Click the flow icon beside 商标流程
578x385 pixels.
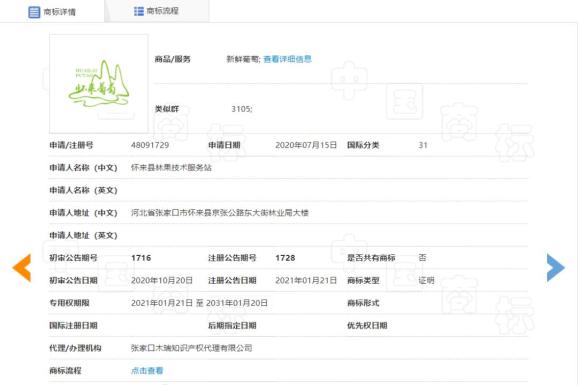139,11
